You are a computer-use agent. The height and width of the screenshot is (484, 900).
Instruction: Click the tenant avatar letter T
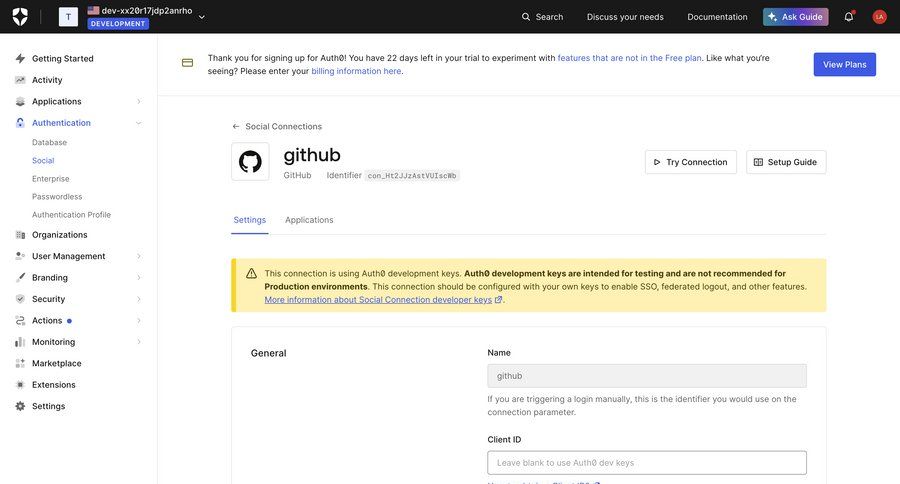coord(68,17)
